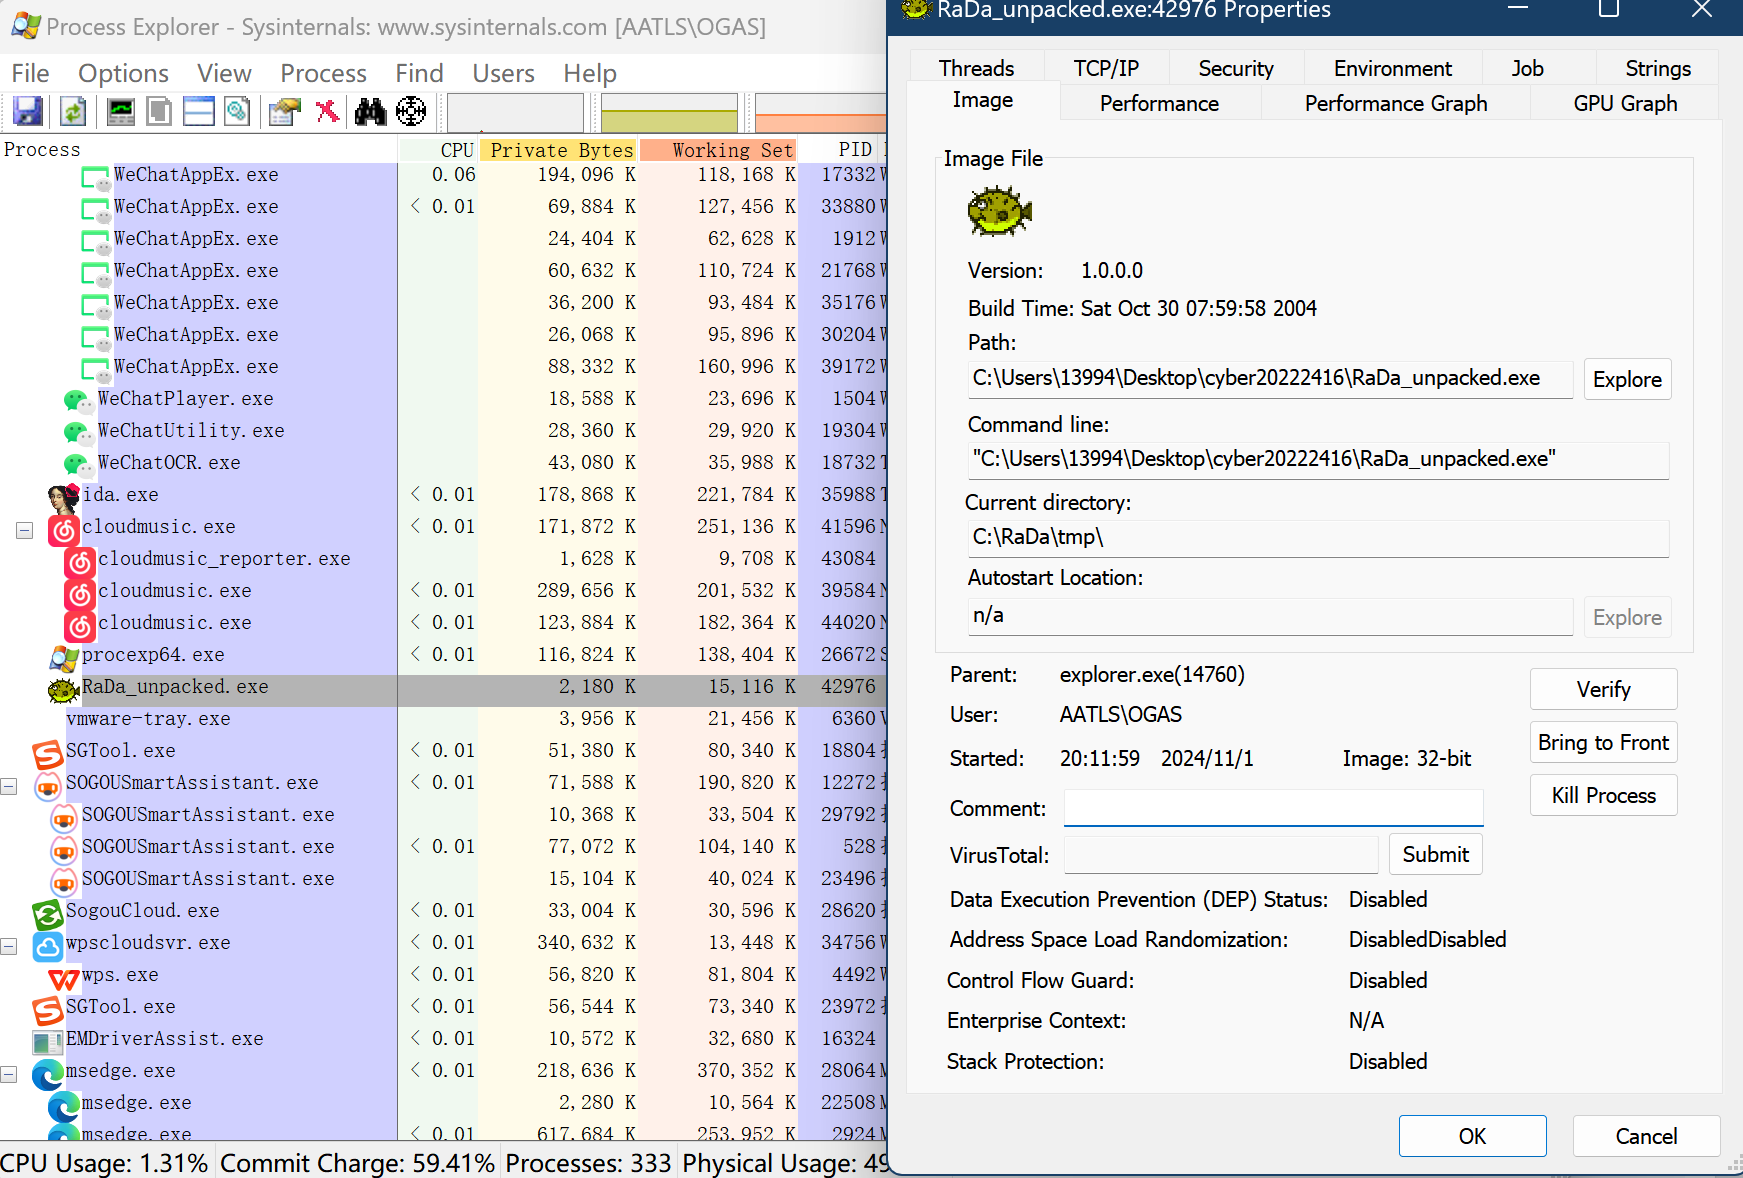Open the Options menu
Viewport: 1743px width, 1178px height.
pyautogui.click(x=123, y=73)
